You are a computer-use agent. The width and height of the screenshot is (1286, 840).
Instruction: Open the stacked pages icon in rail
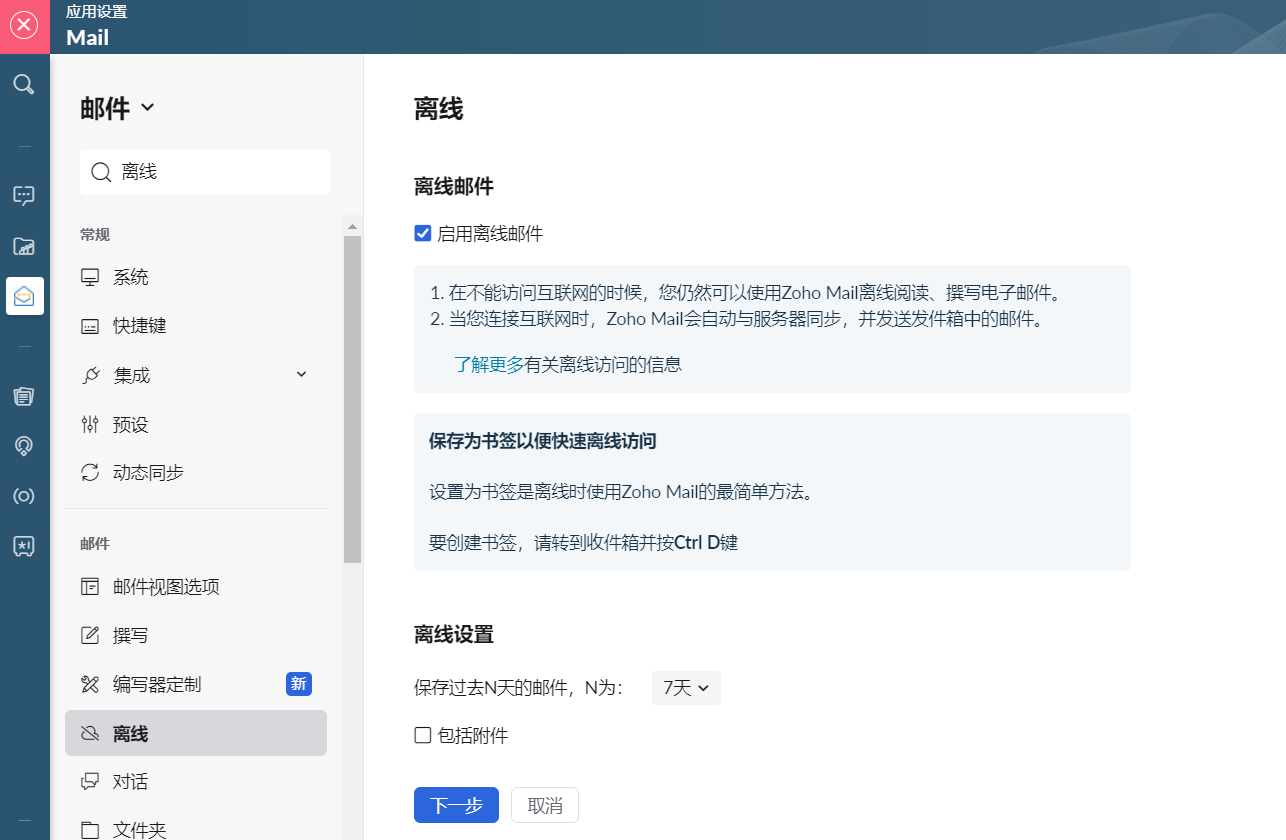coord(24,397)
